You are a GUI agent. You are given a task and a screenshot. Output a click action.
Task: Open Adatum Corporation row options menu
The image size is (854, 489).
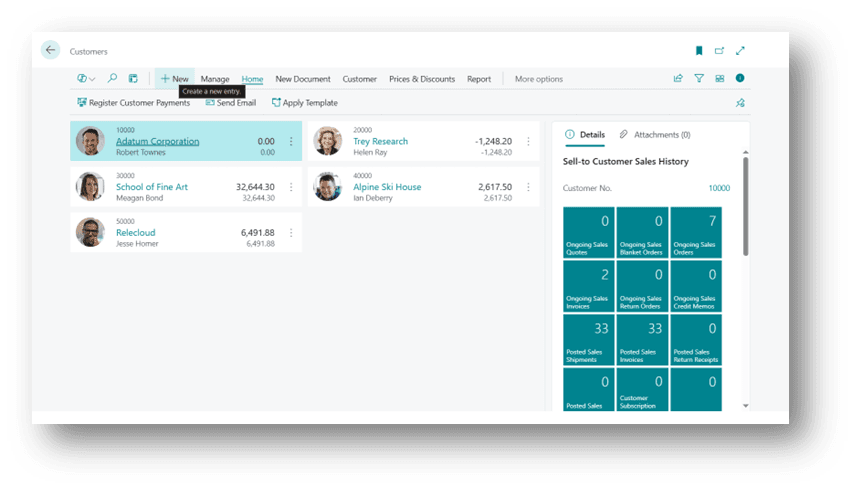point(291,142)
